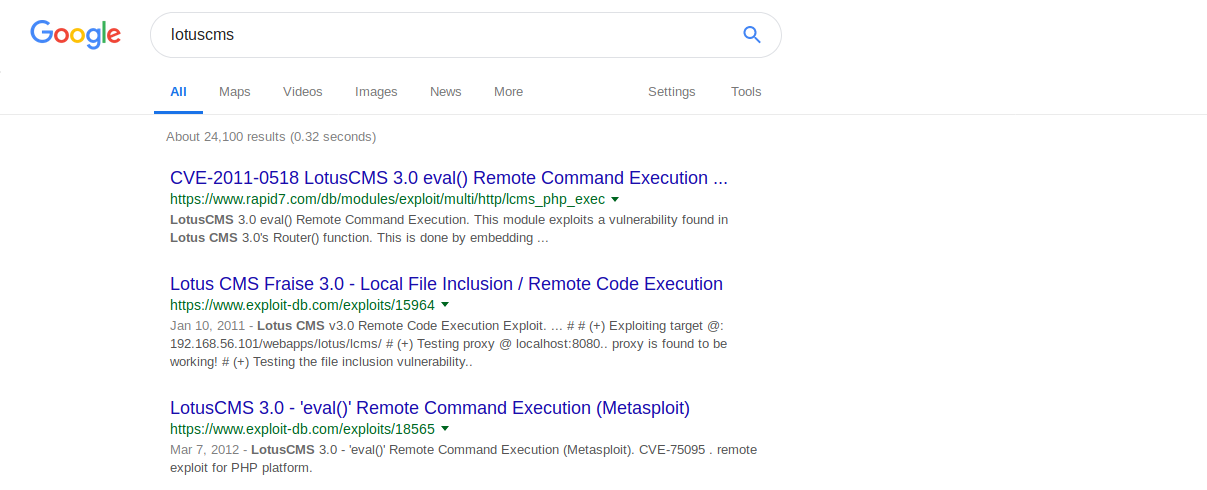Expand the arrow beside exploit-db.com/exploits/15964
This screenshot has width=1207, height=490.
tap(445, 305)
